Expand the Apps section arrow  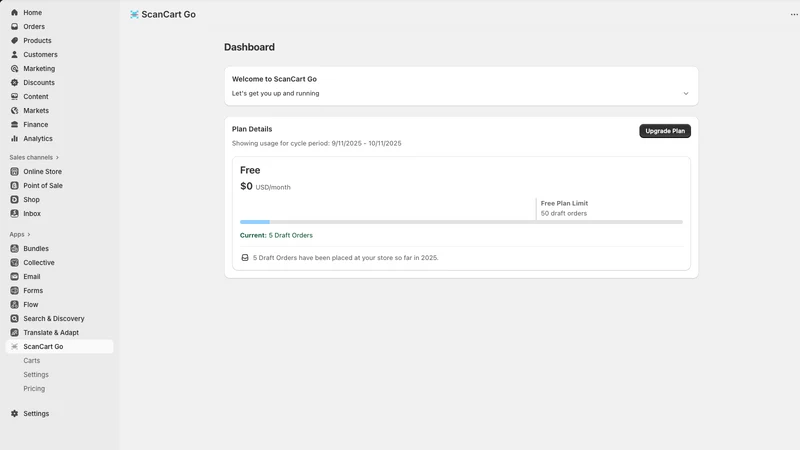click(29, 234)
